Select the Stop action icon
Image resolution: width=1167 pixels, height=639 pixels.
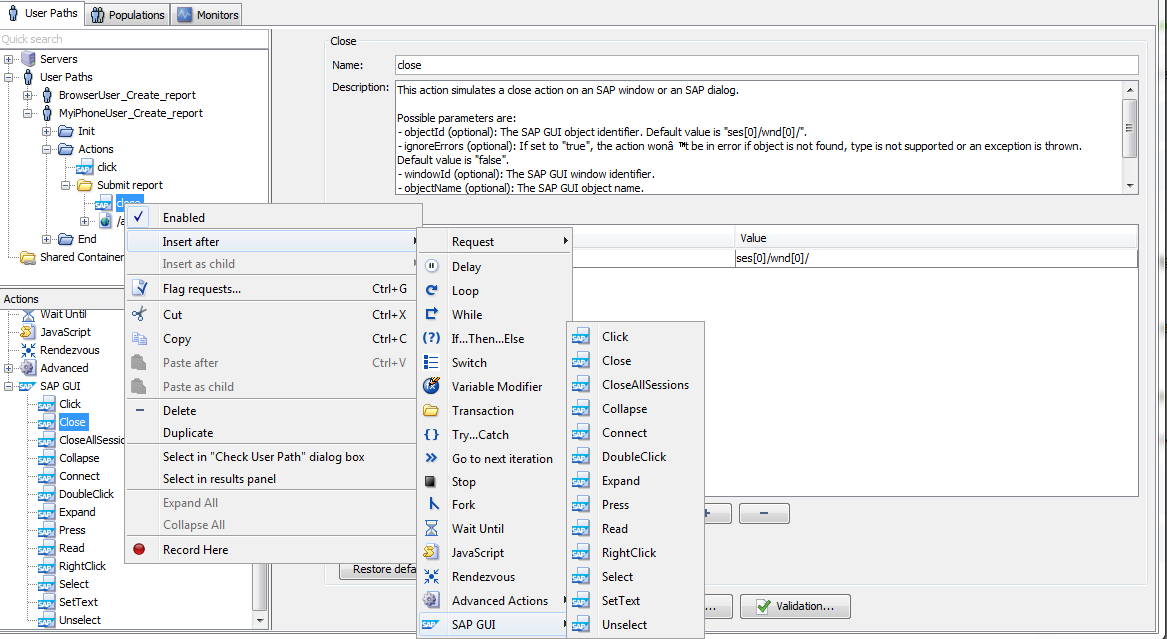432,482
